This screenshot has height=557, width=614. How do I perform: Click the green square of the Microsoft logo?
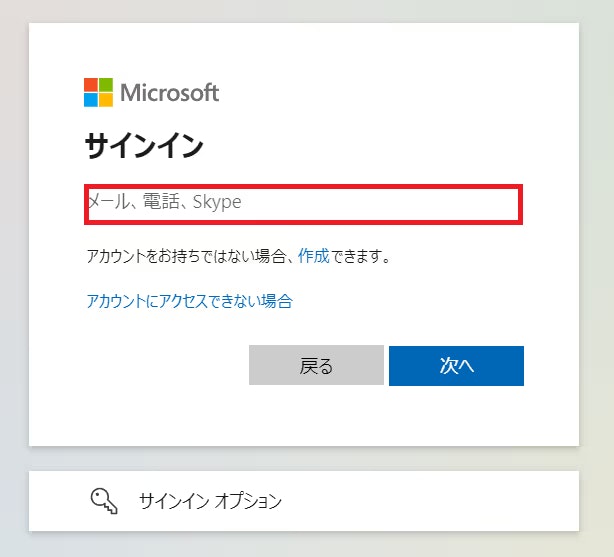pyautogui.click(x=106, y=85)
